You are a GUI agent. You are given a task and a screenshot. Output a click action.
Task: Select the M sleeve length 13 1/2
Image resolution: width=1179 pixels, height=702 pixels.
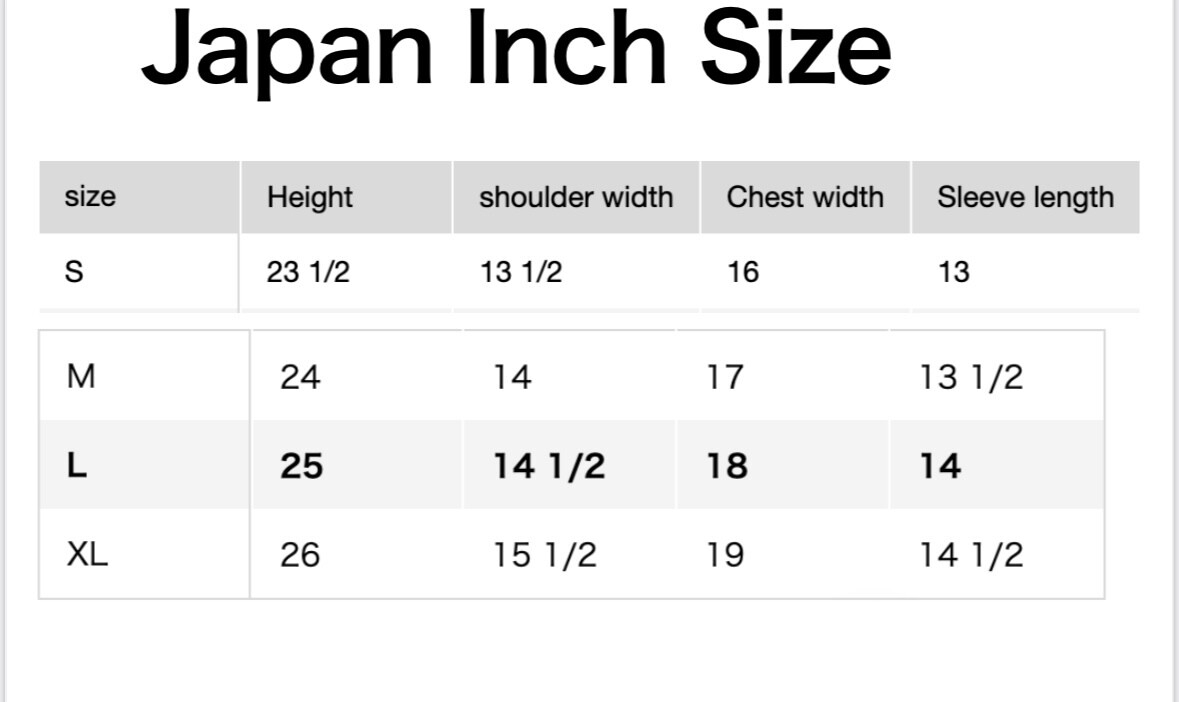(x=971, y=377)
